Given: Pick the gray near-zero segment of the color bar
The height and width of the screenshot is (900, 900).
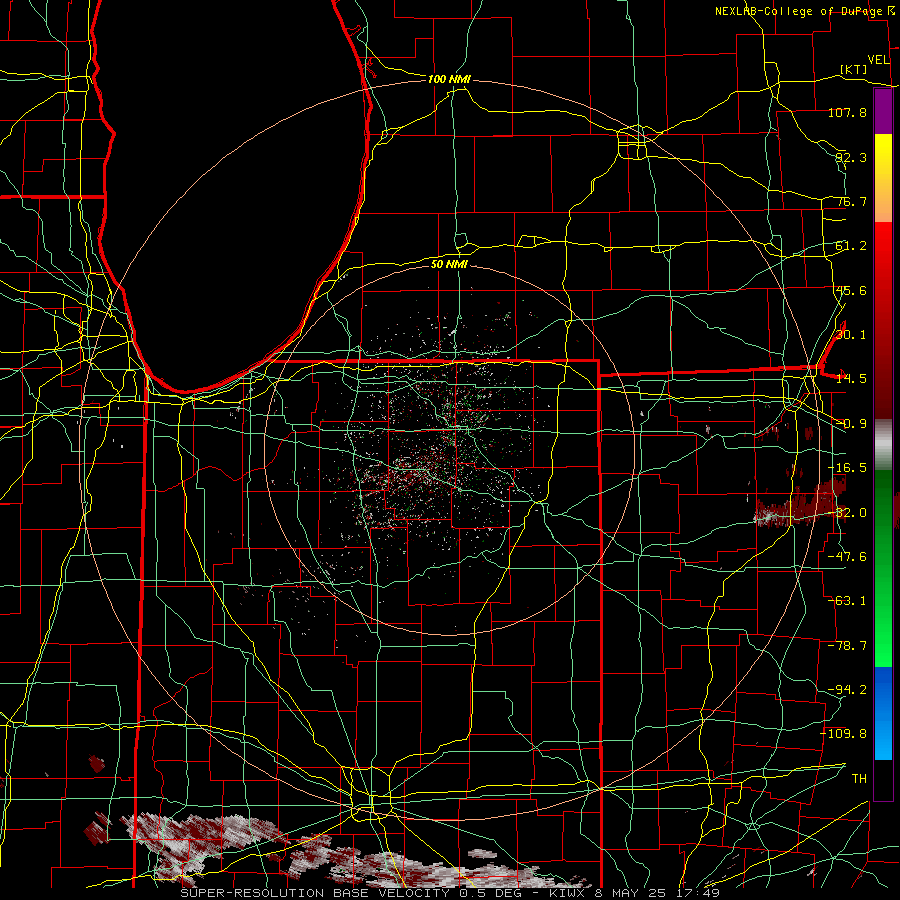Looking at the screenshot, I should pos(883,445).
